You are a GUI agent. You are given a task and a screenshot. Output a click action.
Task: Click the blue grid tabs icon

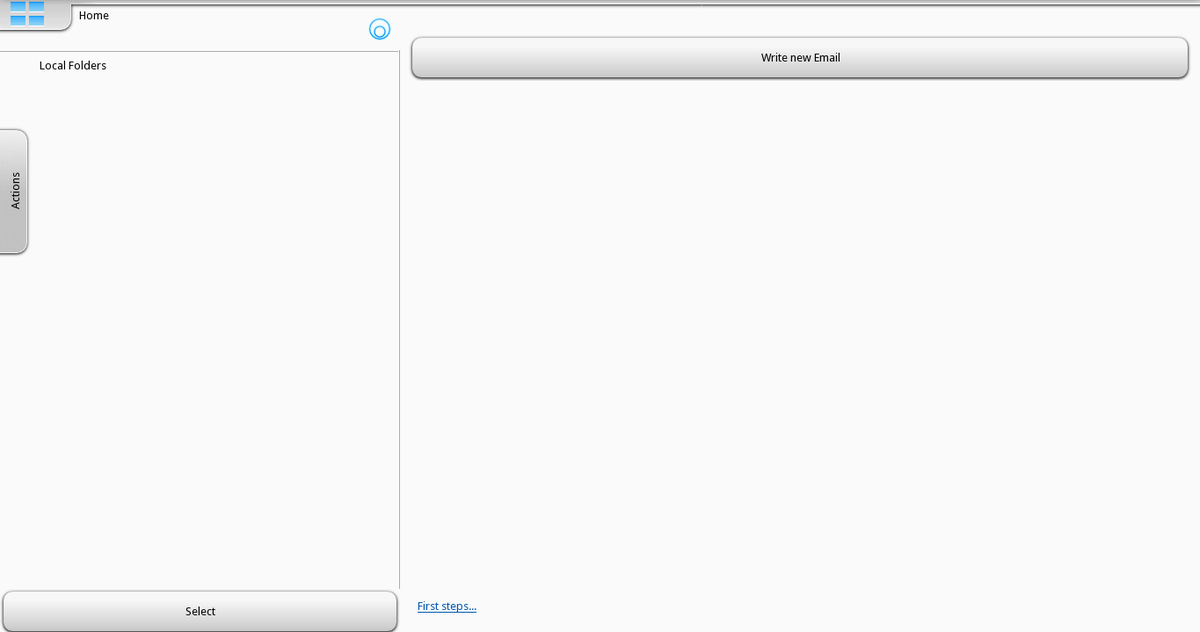tap(27, 13)
